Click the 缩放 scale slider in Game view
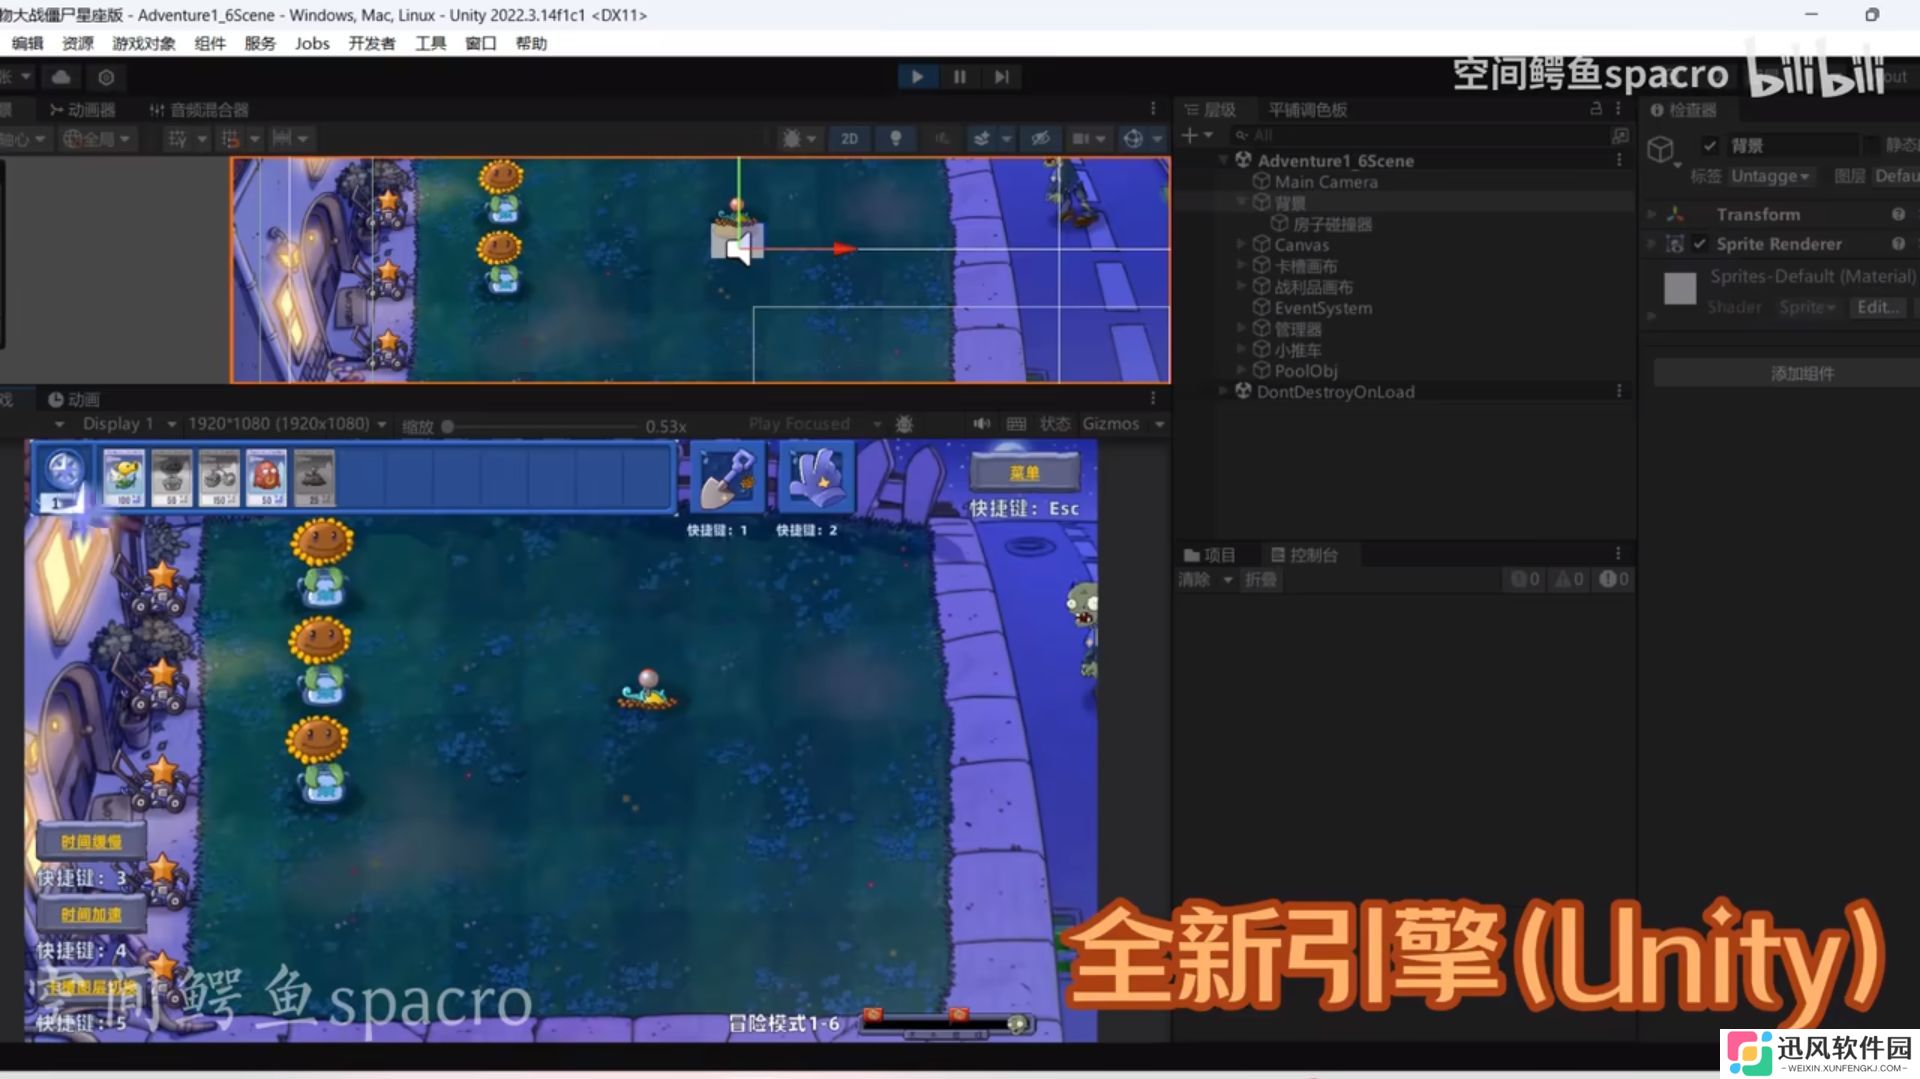The image size is (1920, 1079). point(540,426)
